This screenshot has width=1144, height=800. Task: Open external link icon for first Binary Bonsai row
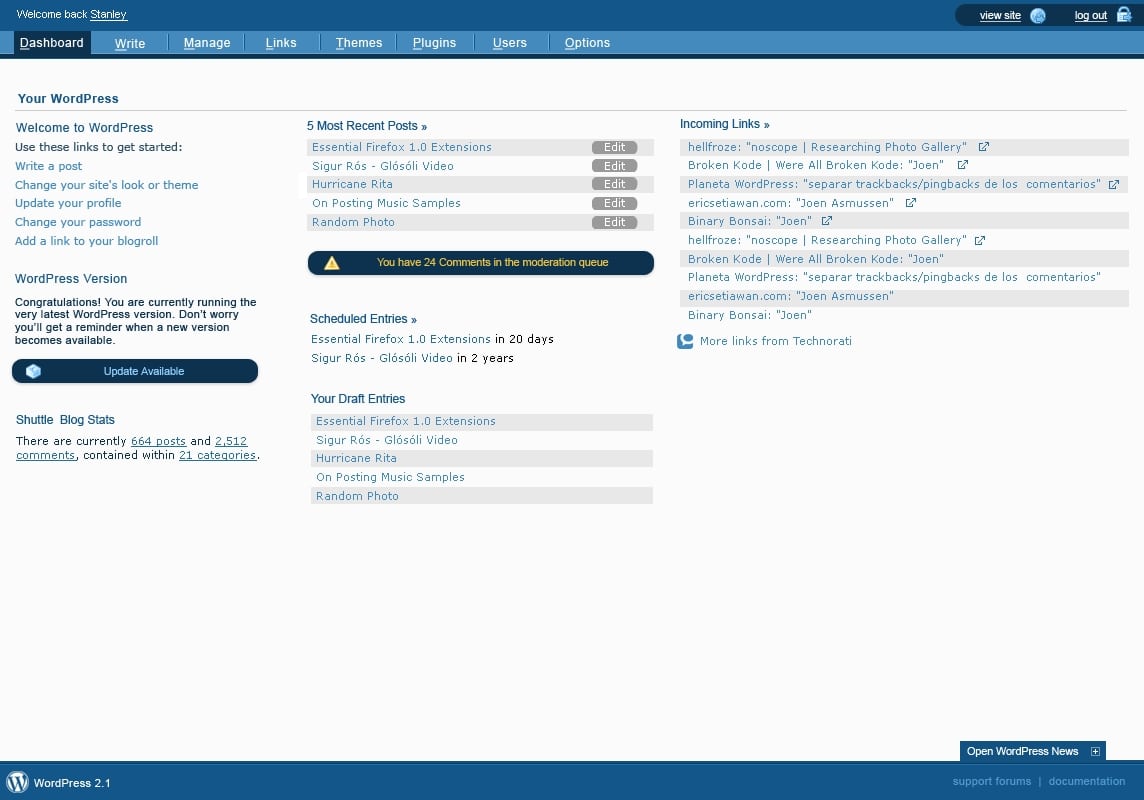click(x=827, y=220)
